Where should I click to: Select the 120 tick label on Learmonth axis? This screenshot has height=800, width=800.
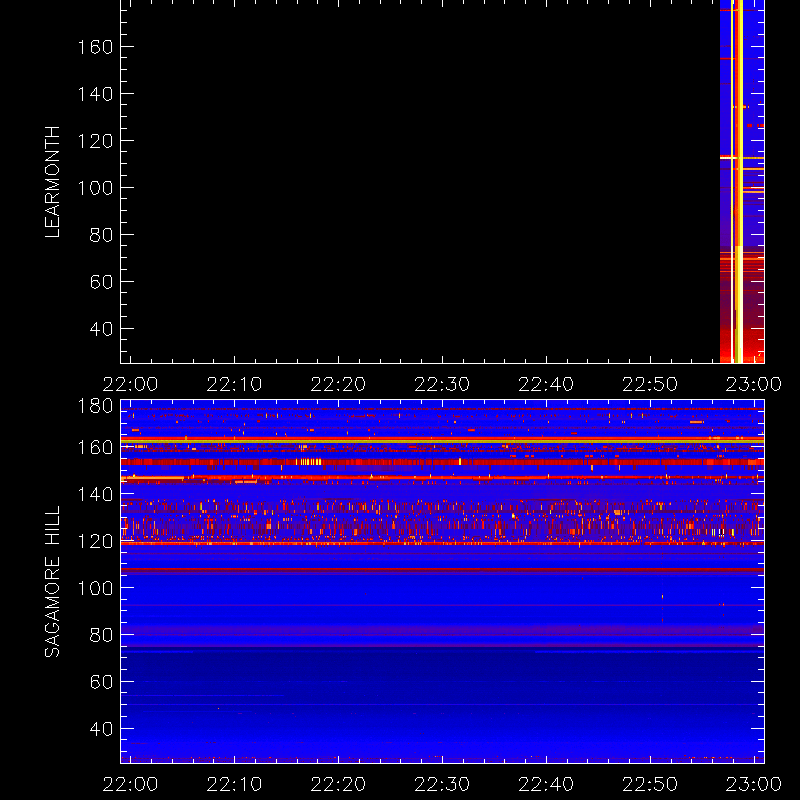(x=95, y=141)
